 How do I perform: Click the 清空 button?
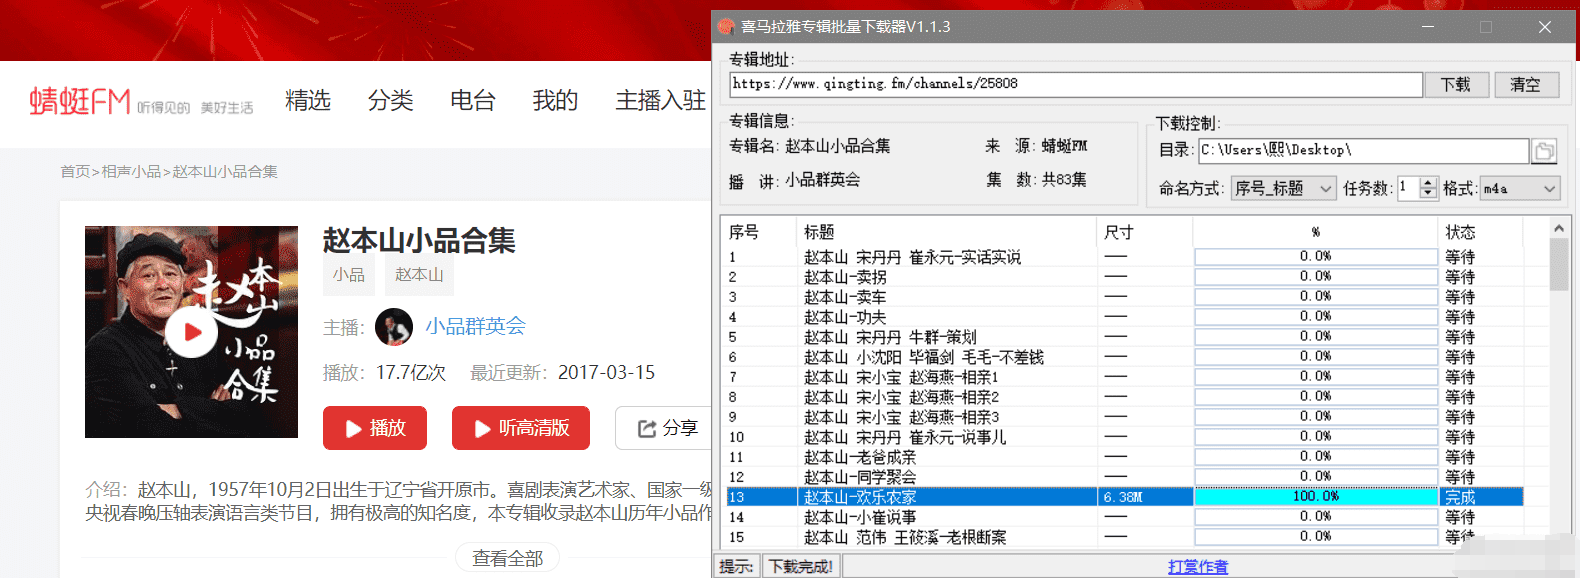click(1526, 85)
